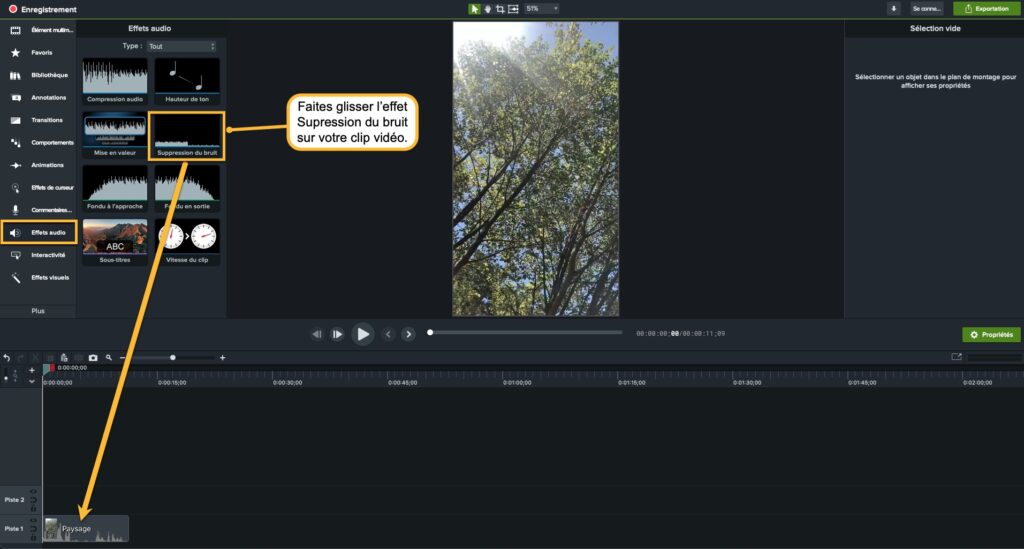Open the Type filter dropdown set to Tout
Image resolution: width=1024 pixels, height=549 pixels.
tap(182, 46)
